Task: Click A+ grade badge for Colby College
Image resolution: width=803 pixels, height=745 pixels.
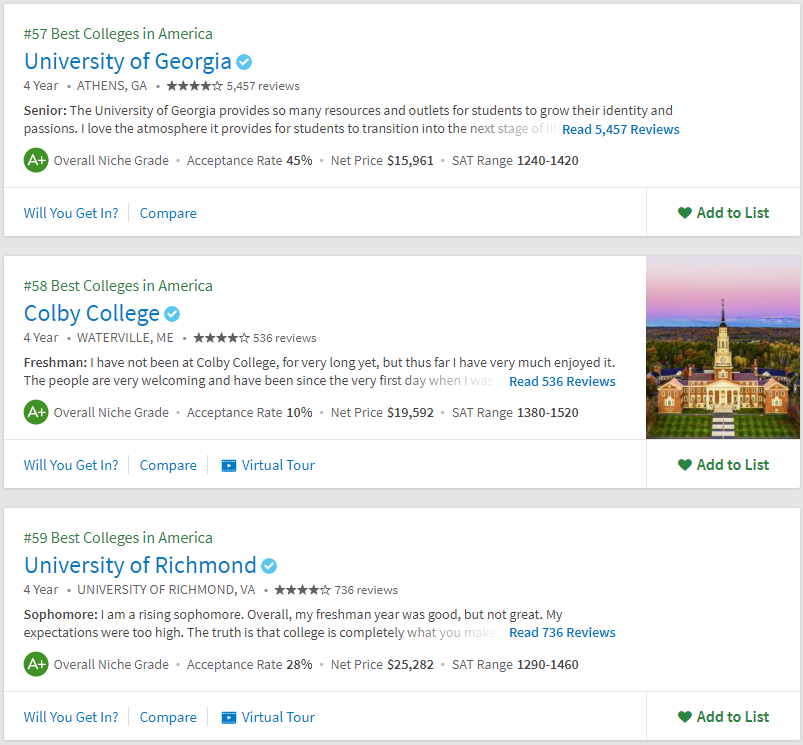Action: tap(36, 412)
